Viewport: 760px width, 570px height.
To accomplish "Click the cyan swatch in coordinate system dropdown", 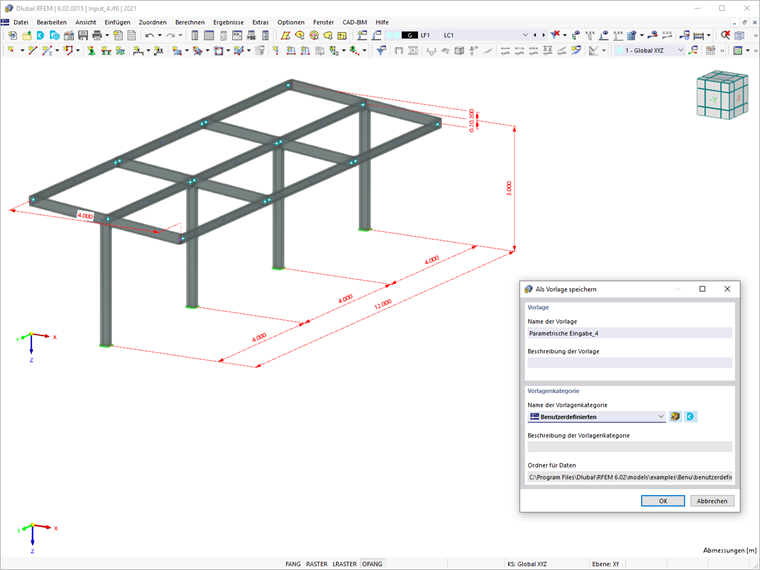I will (619, 50).
